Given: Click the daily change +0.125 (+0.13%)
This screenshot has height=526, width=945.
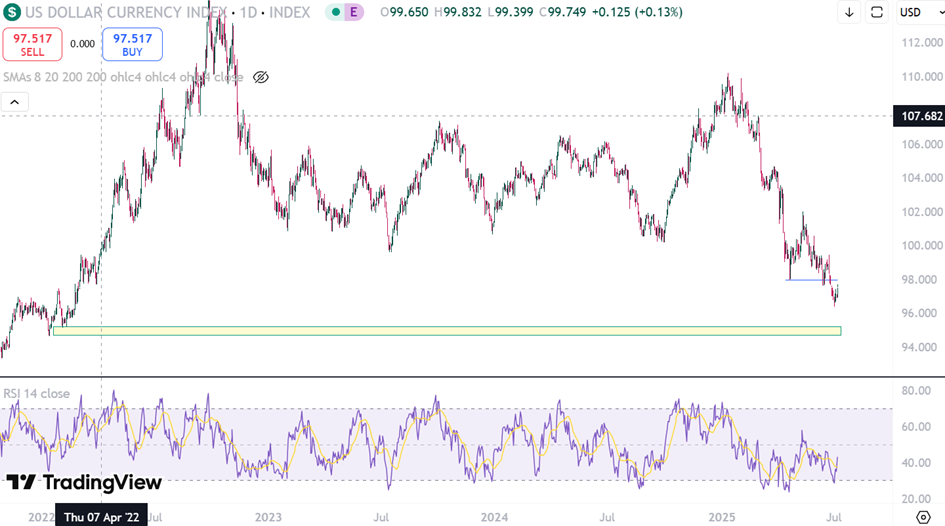Looking at the screenshot, I should 637,12.
